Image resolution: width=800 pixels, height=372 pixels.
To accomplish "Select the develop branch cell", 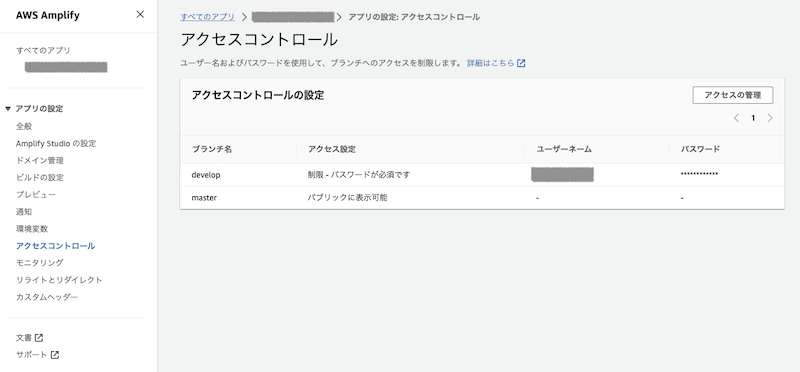I will point(206,175).
